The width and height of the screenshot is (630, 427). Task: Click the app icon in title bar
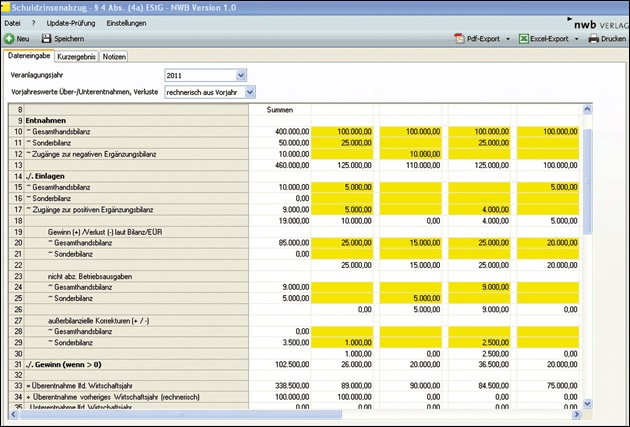pyautogui.click(x=7, y=7)
